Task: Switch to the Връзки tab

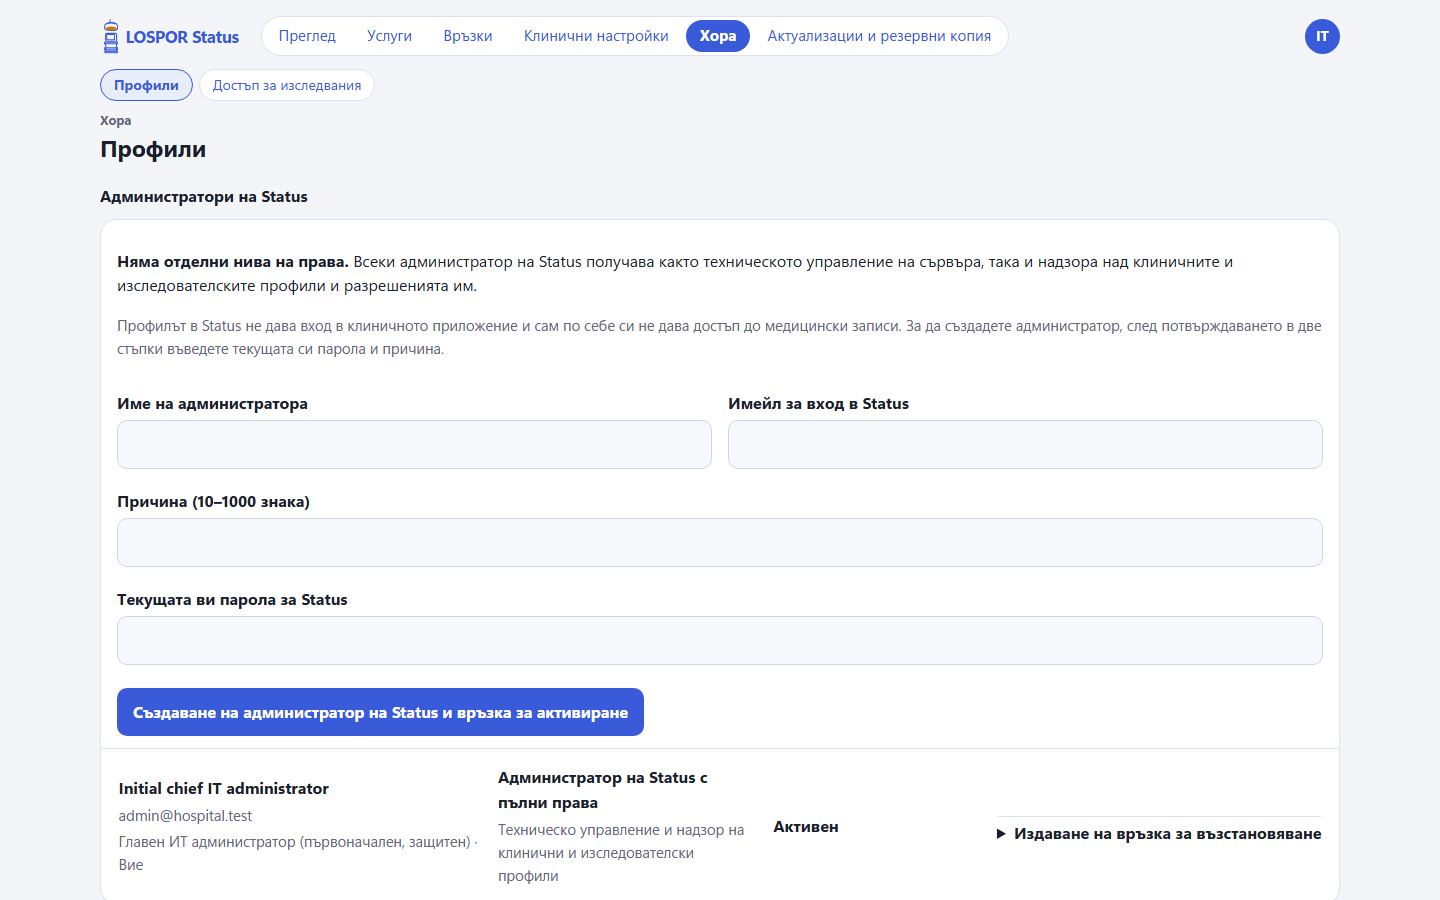Action: (x=468, y=36)
